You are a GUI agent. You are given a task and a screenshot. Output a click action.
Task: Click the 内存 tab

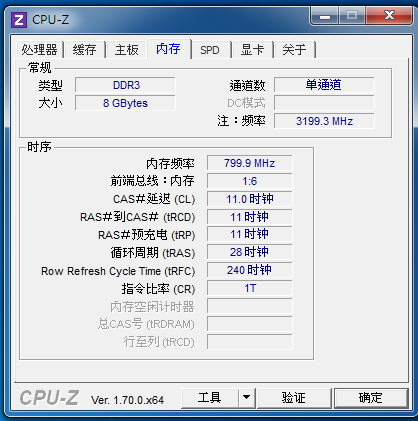tap(169, 49)
